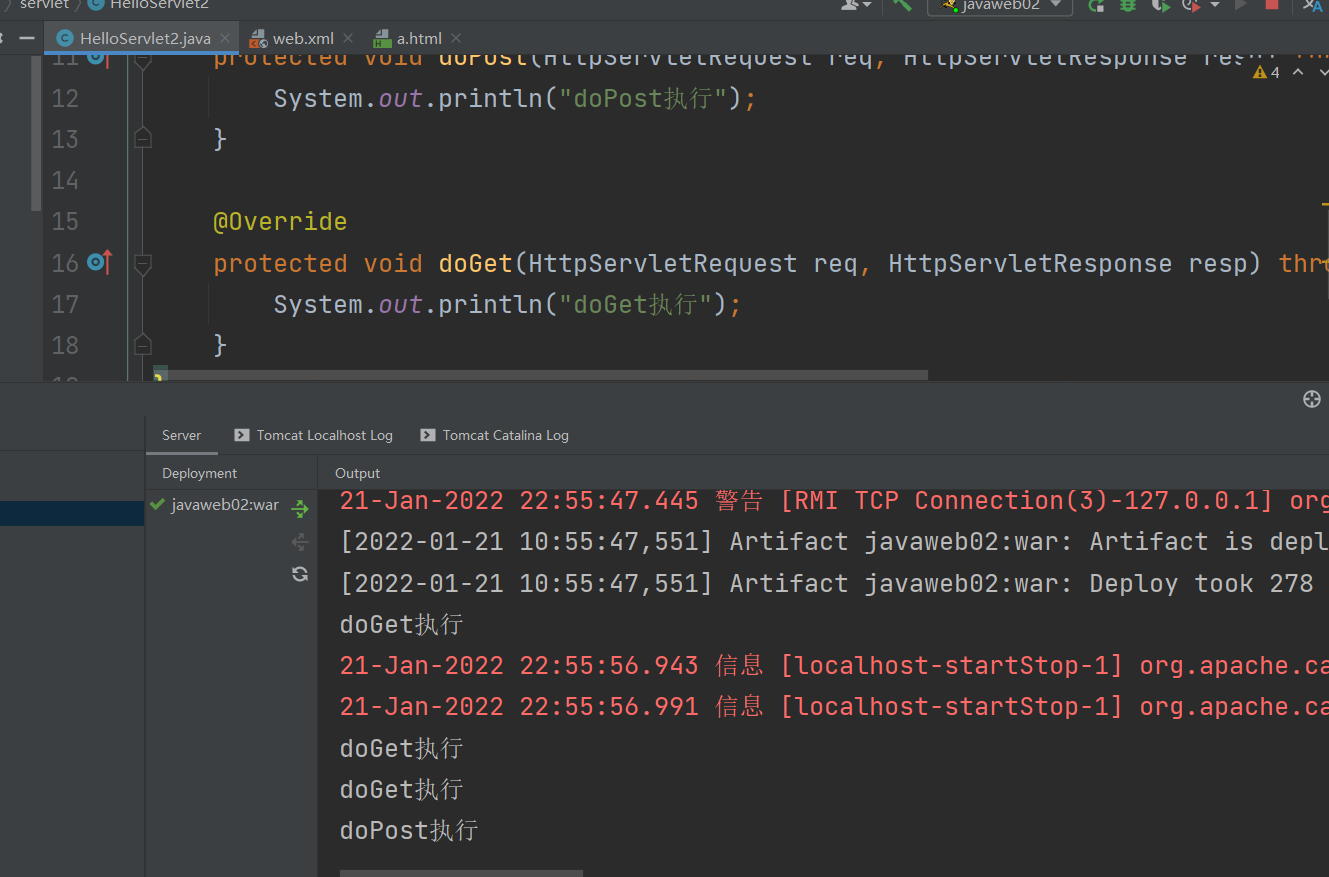Open the dropdown arrow next to Profiler icon

coord(1215,5)
